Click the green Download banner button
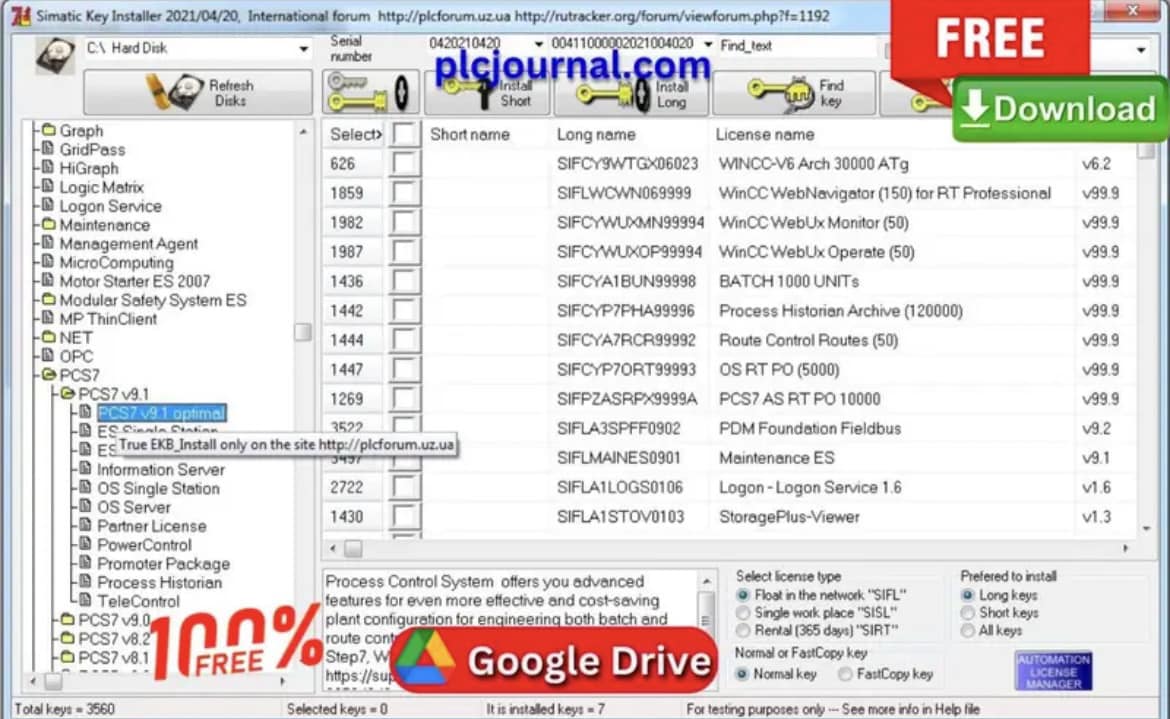Screen dimensions: 1170x719 coord(1059,109)
